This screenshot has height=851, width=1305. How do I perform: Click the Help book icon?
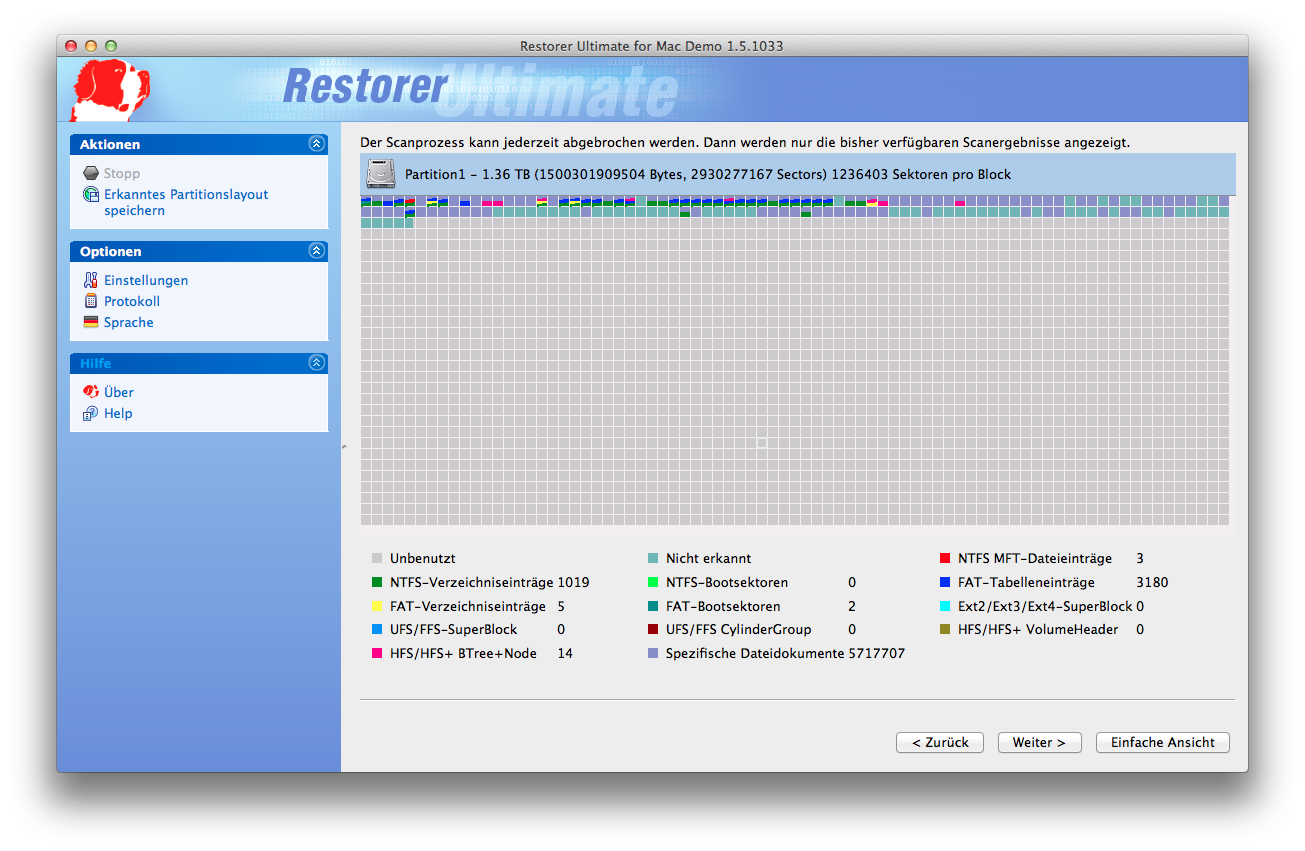click(91, 413)
